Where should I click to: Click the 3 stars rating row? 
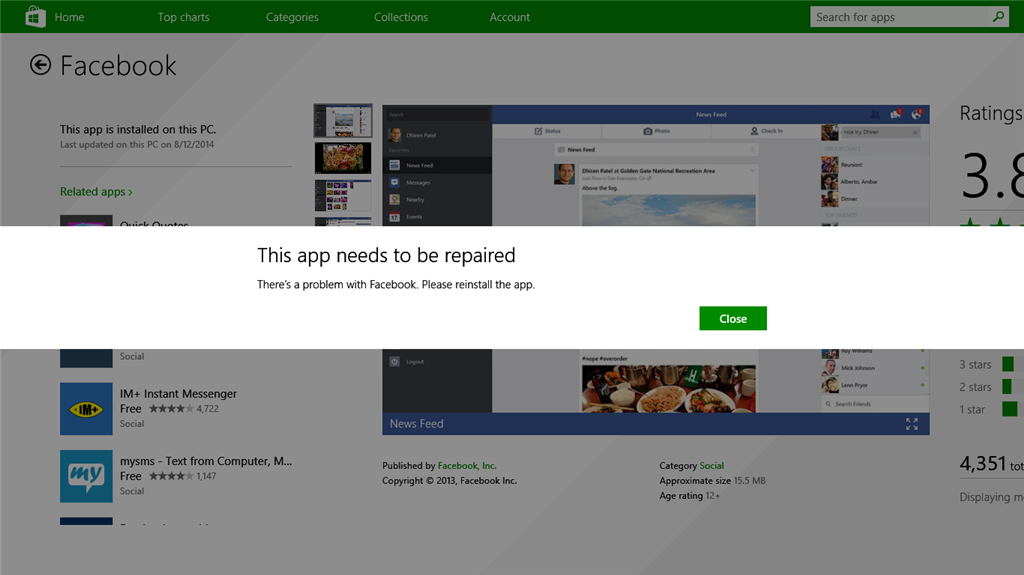click(991, 364)
